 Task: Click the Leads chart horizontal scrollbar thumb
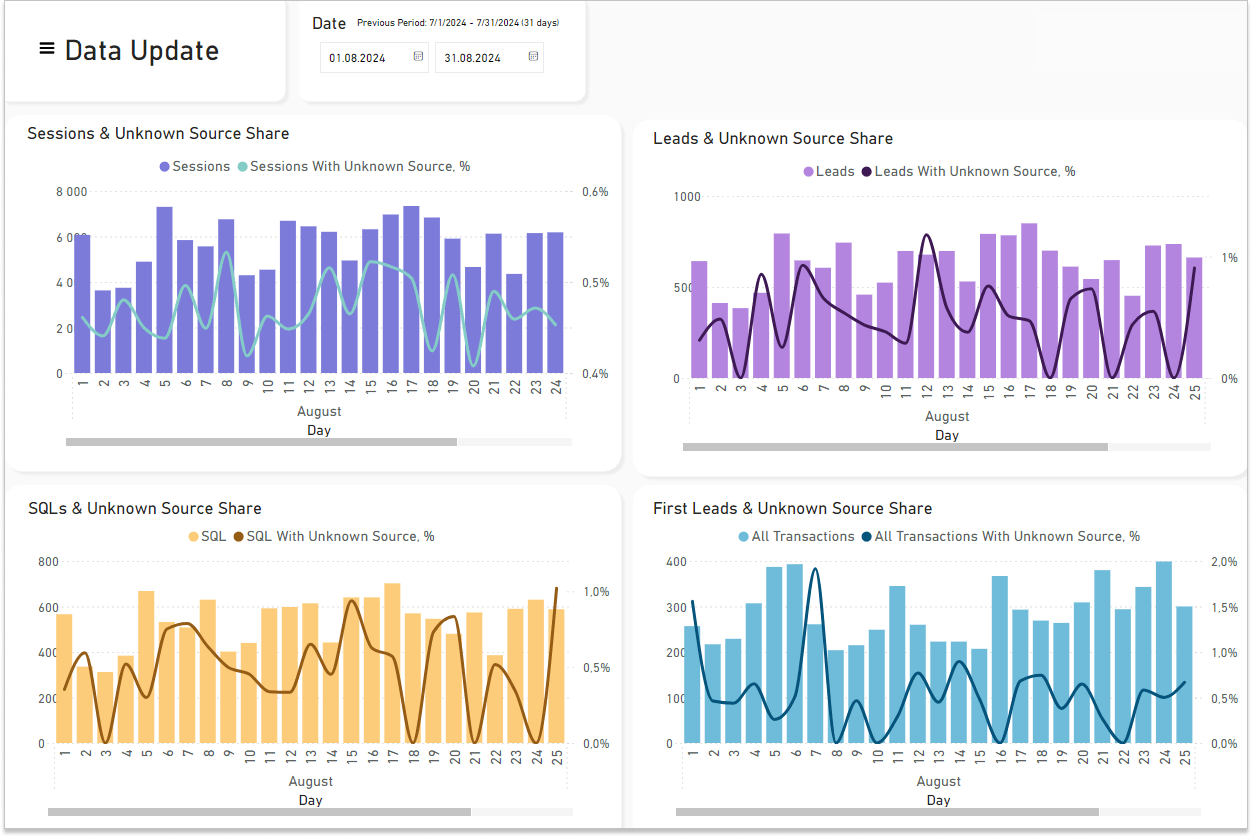[895, 447]
